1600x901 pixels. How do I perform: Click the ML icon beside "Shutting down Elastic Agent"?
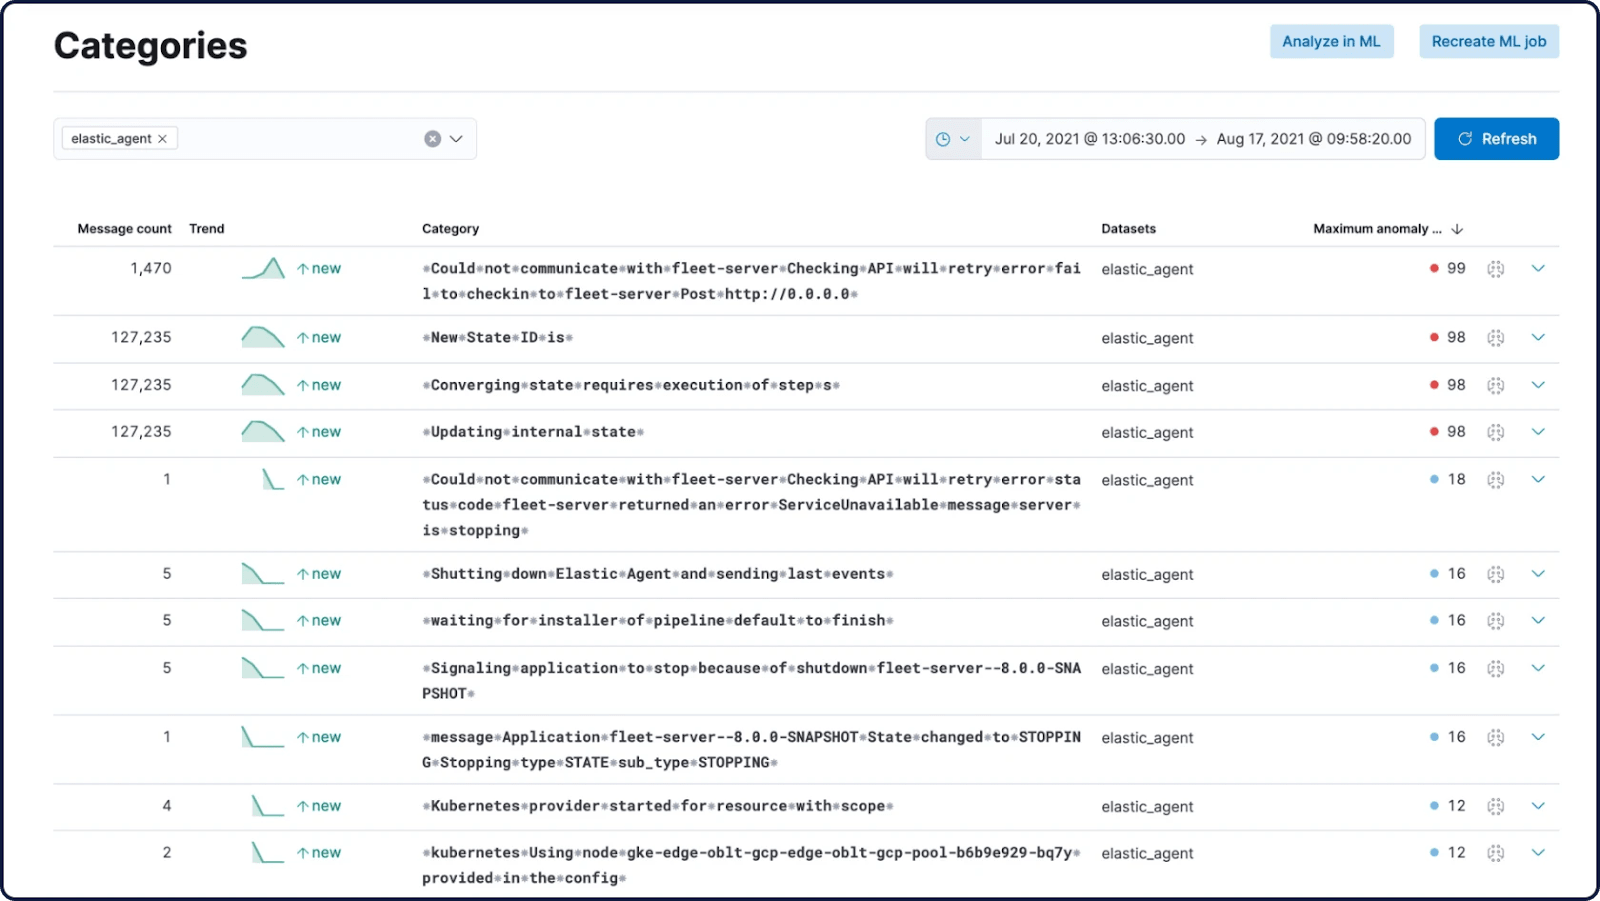point(1495,573)
